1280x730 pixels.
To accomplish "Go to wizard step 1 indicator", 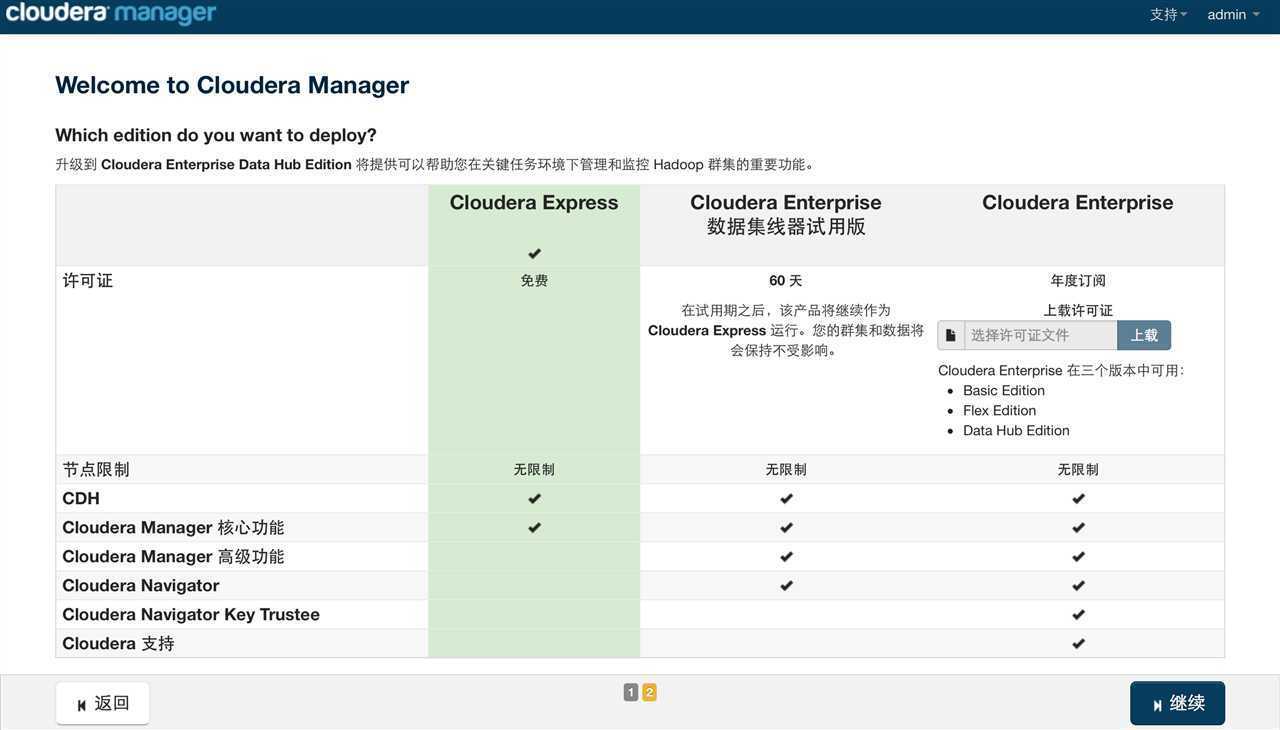I will [631, 692].
